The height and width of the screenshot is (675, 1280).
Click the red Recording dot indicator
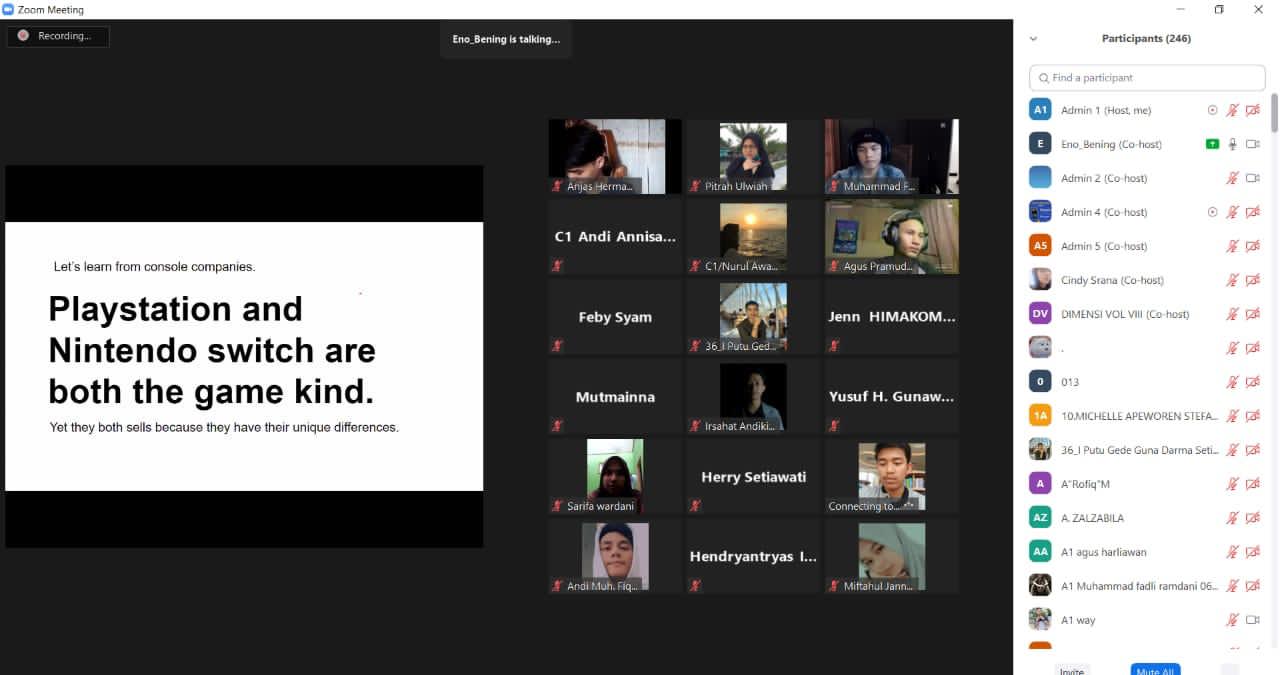click(x=23, y=36)
